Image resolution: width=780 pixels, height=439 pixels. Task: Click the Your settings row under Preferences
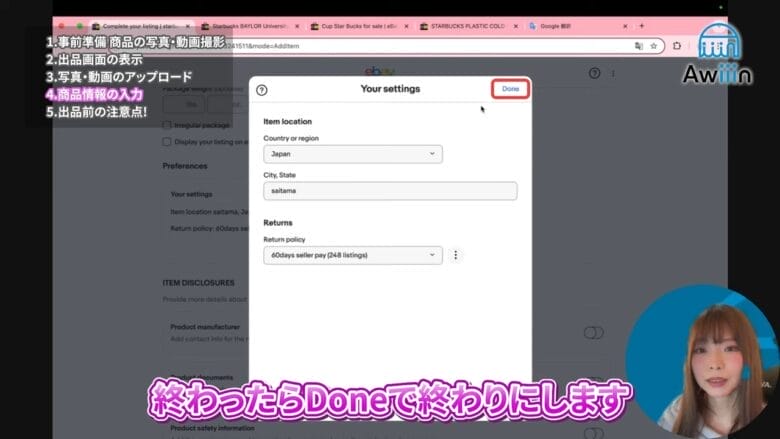tap(192, 194)
